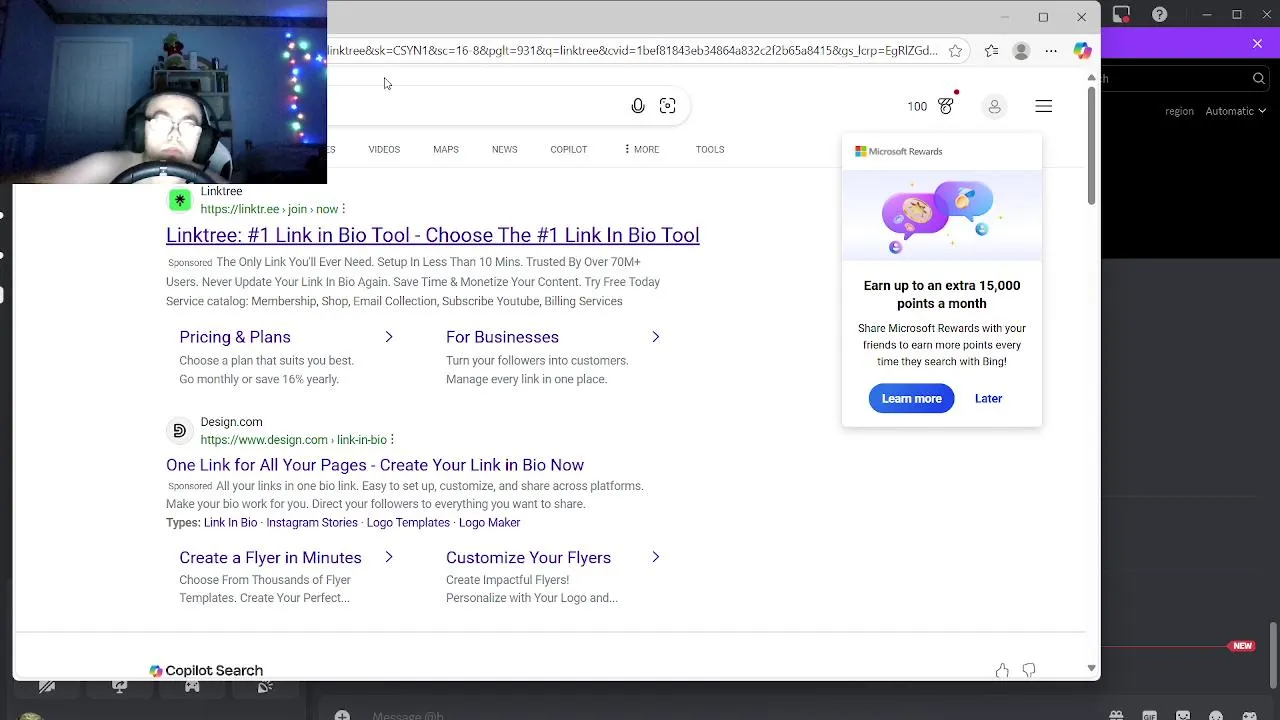
Task: Click the red NEW badge in Discord
Action: click(1243, 646)
